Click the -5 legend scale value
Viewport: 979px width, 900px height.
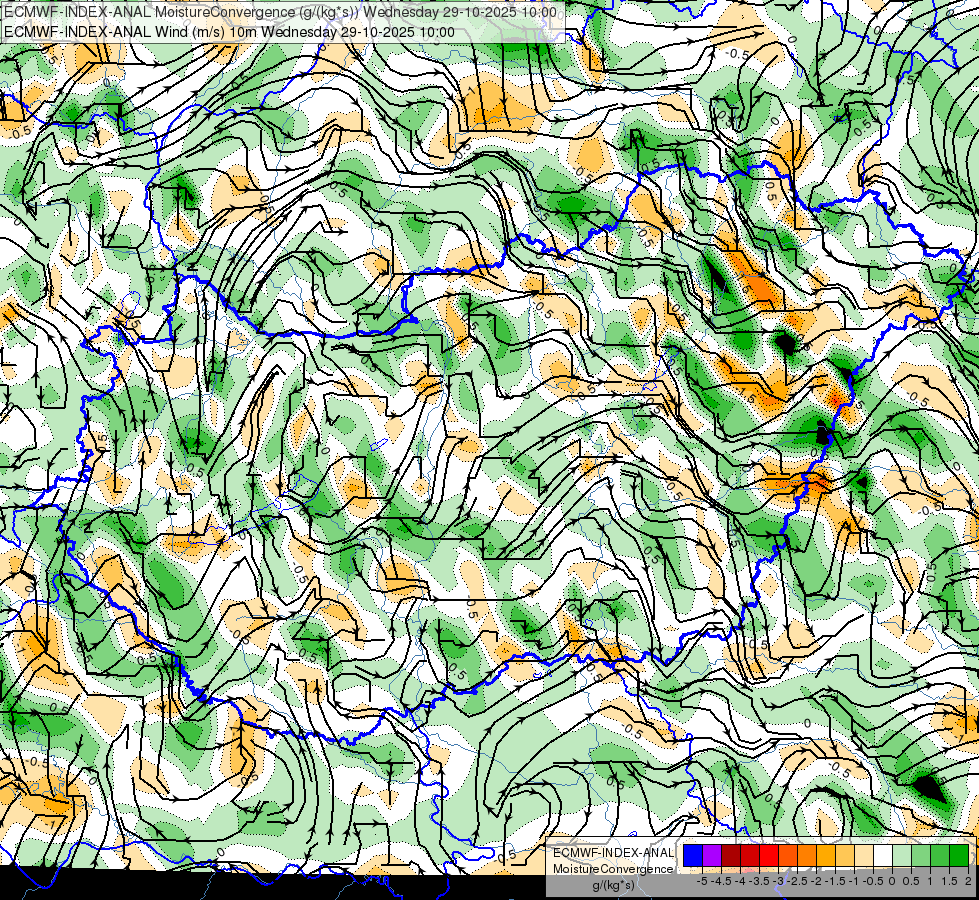click(702, 881)
